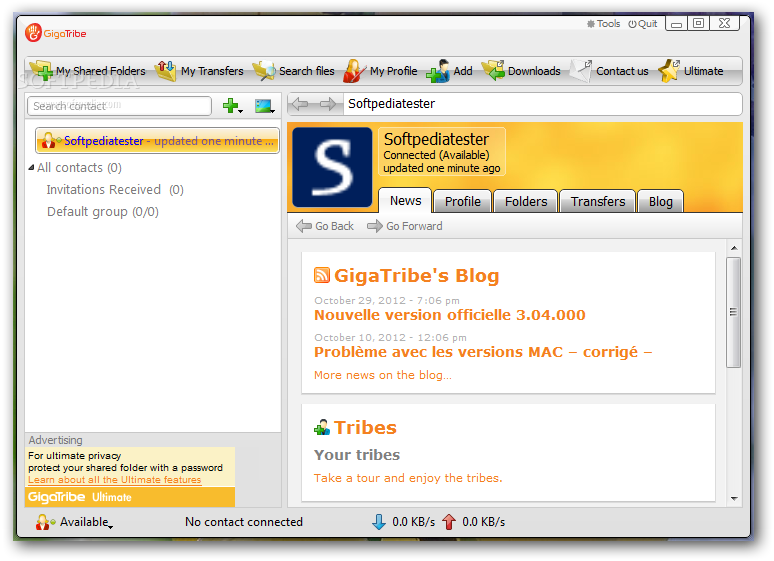Open Contact us envelope icon
The width and height of the screenshot is (774, 561).
(580, 71)
